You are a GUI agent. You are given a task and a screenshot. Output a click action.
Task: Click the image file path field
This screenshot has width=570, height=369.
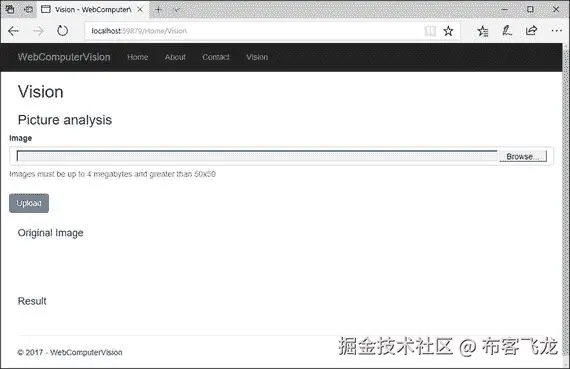coord(257,156)
